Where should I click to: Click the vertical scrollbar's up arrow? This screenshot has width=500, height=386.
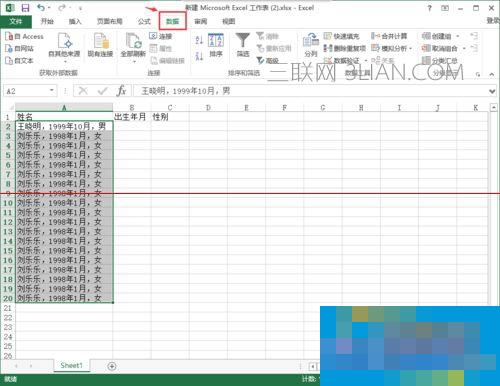[494, 107]
